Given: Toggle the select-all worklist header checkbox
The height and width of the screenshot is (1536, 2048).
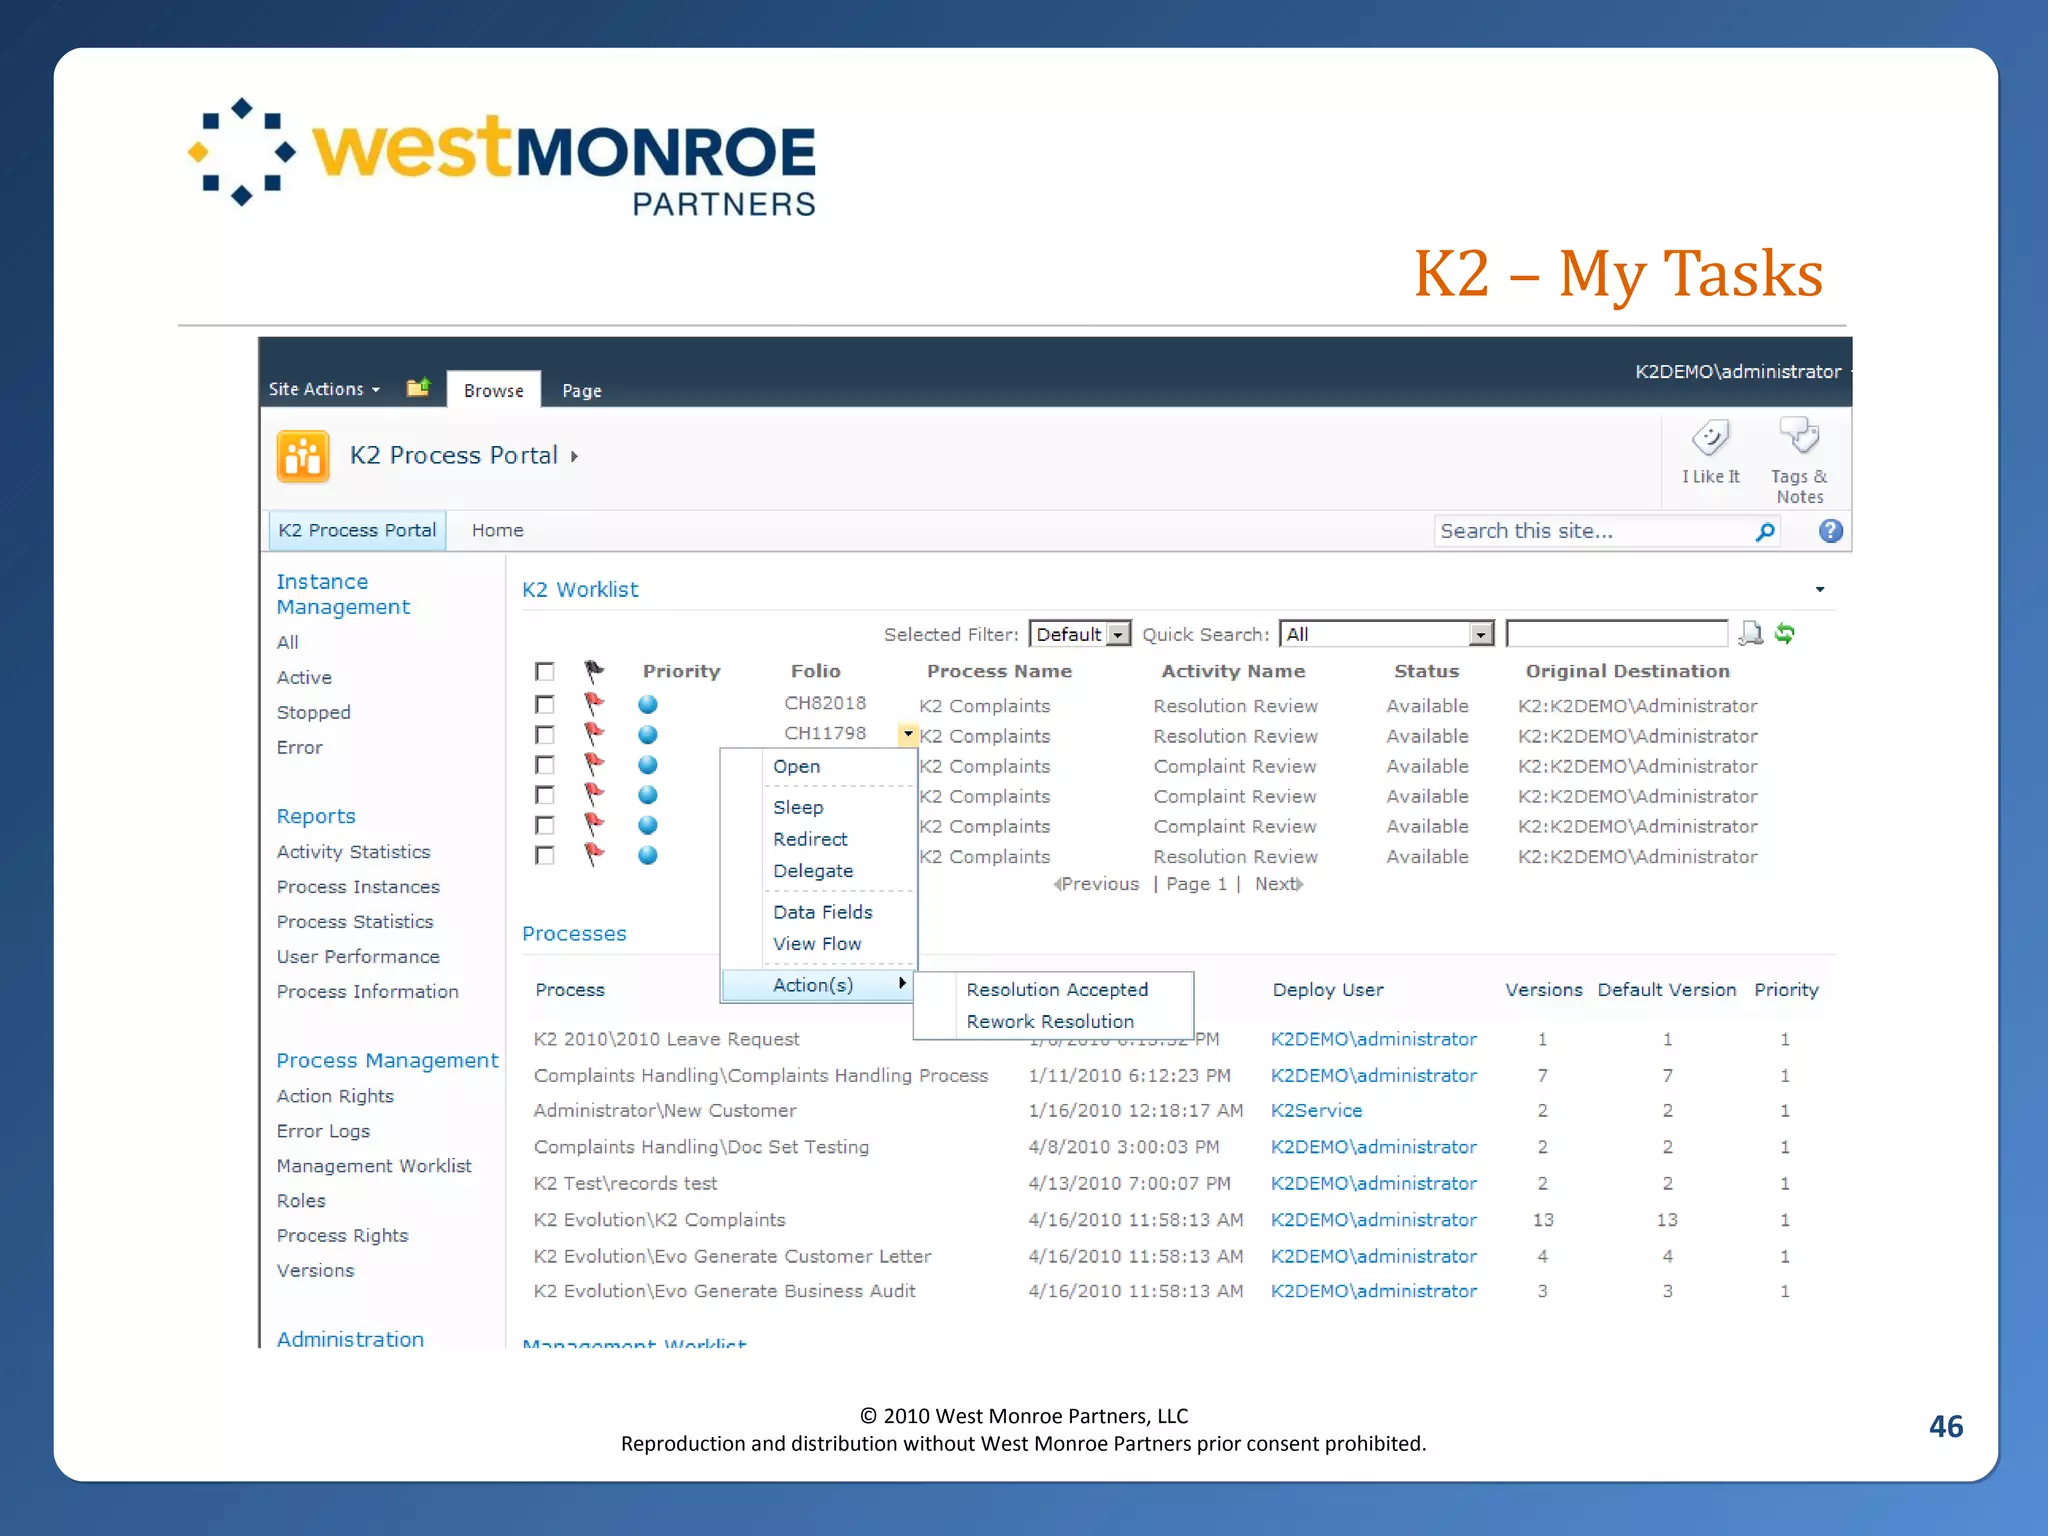Looking at the screenshot, I should tap(545, 671).
